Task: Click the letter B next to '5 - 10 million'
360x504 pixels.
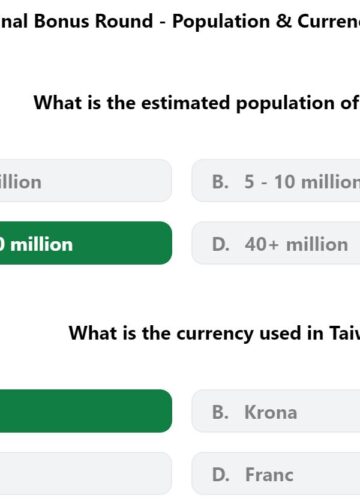Action: (220, 182)
